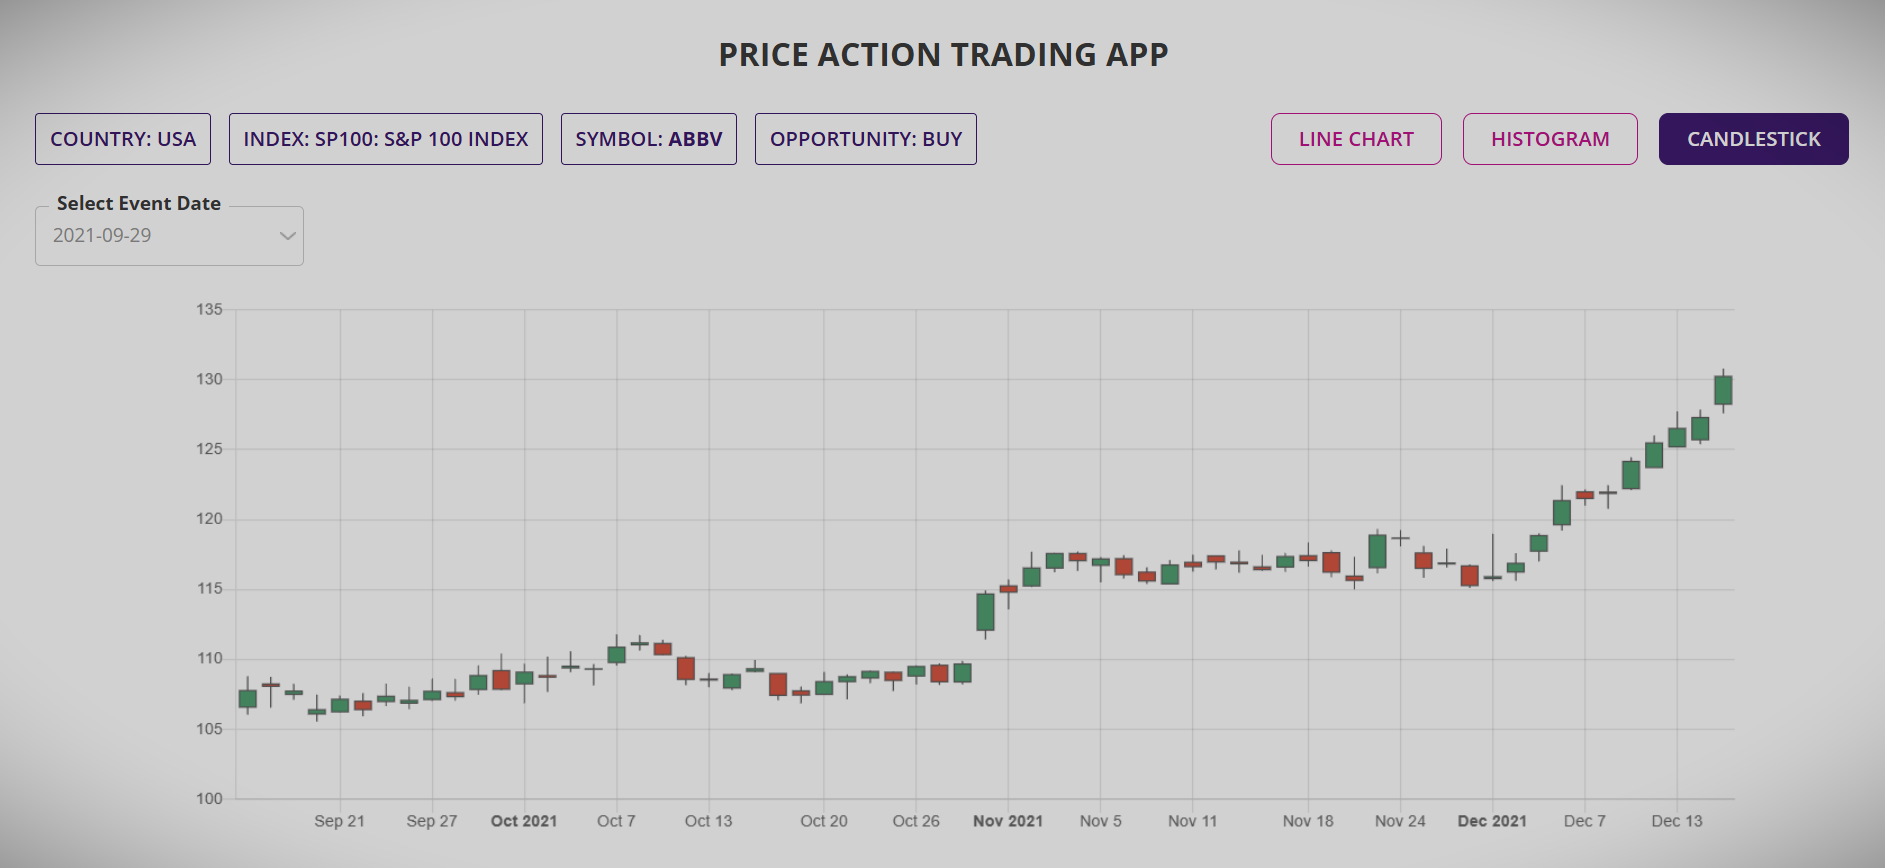Switch to the Line Chart view

(1355, 139)
